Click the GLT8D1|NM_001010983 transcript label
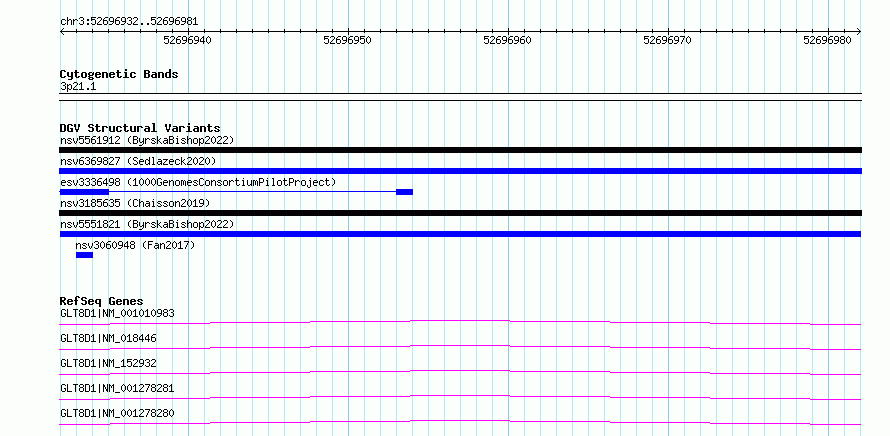 coord(117,313)
